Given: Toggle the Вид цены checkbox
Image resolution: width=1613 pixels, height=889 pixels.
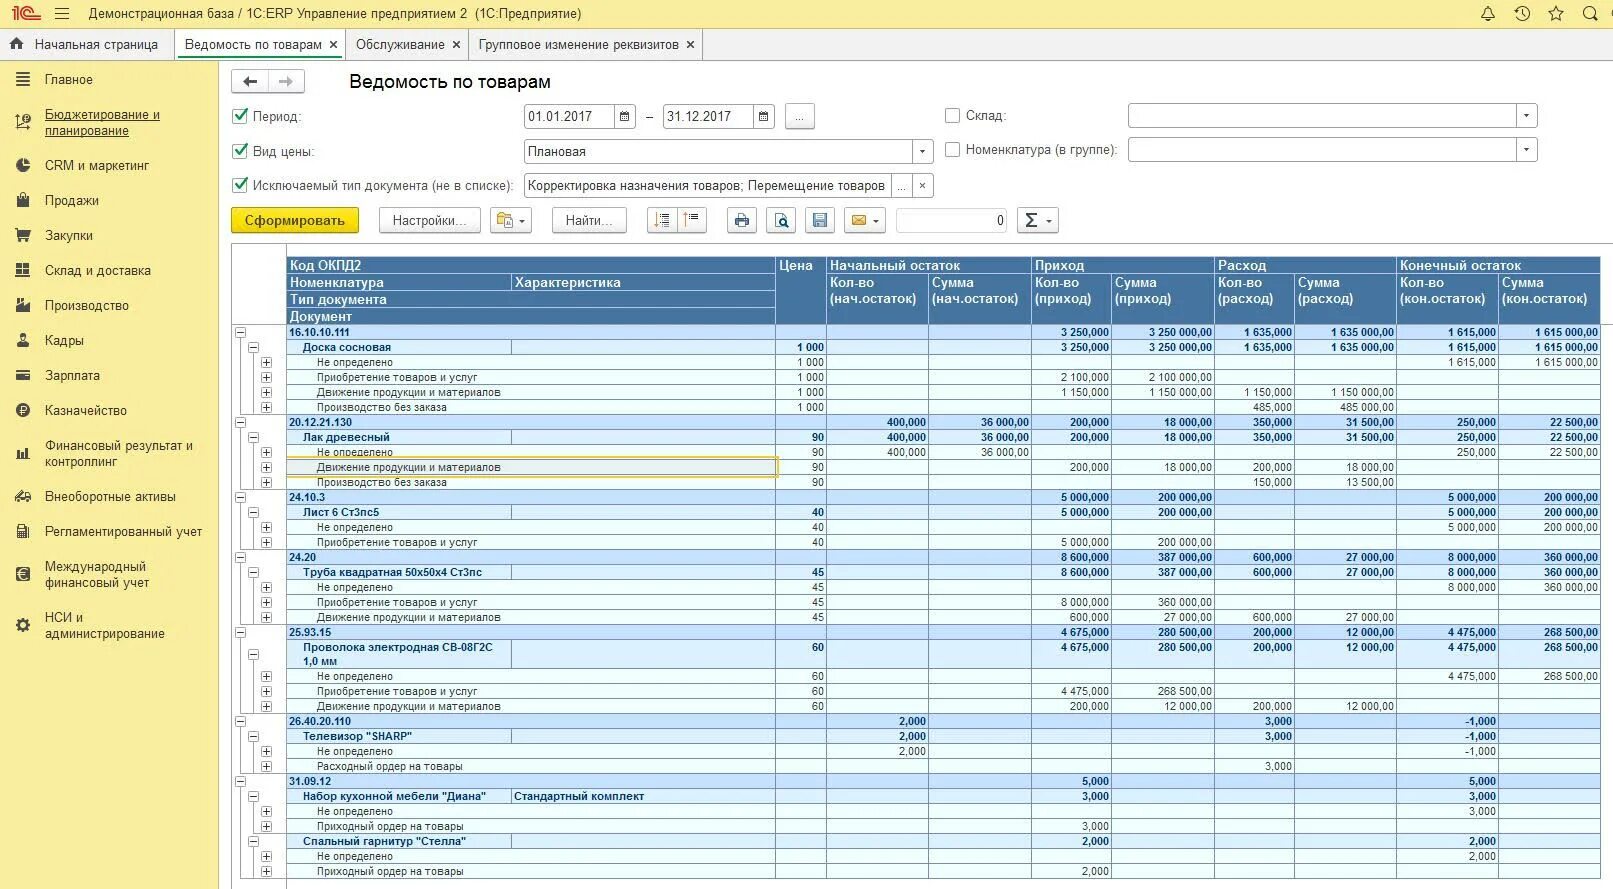Looking at the screenshot, I should point(240,151).
